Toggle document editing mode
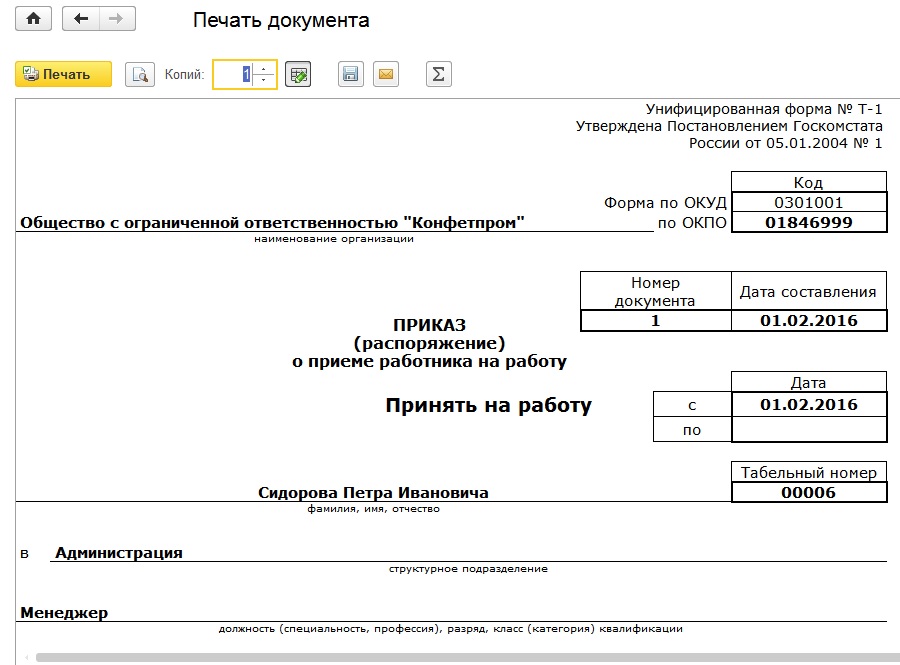Screen dimensions: 900x665 (x=298, y=74)
